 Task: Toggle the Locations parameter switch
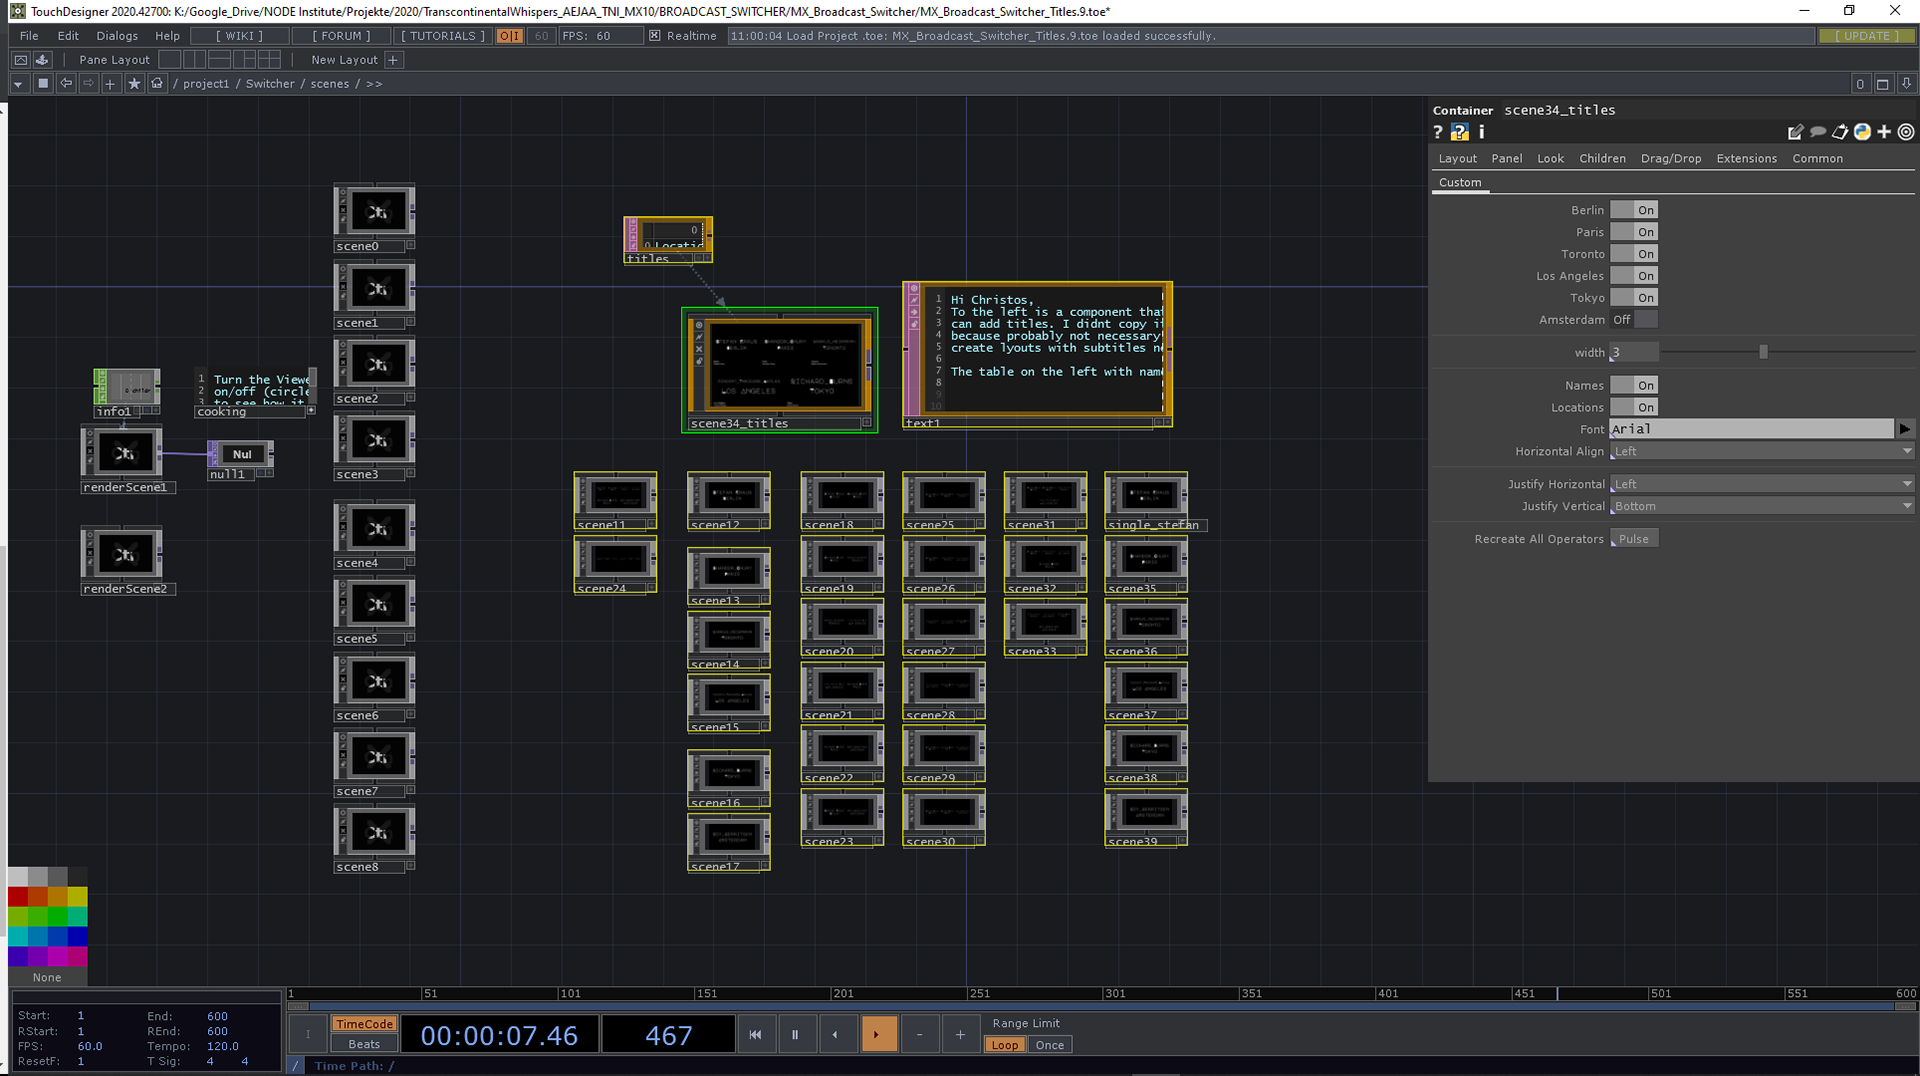(1634, 408)
